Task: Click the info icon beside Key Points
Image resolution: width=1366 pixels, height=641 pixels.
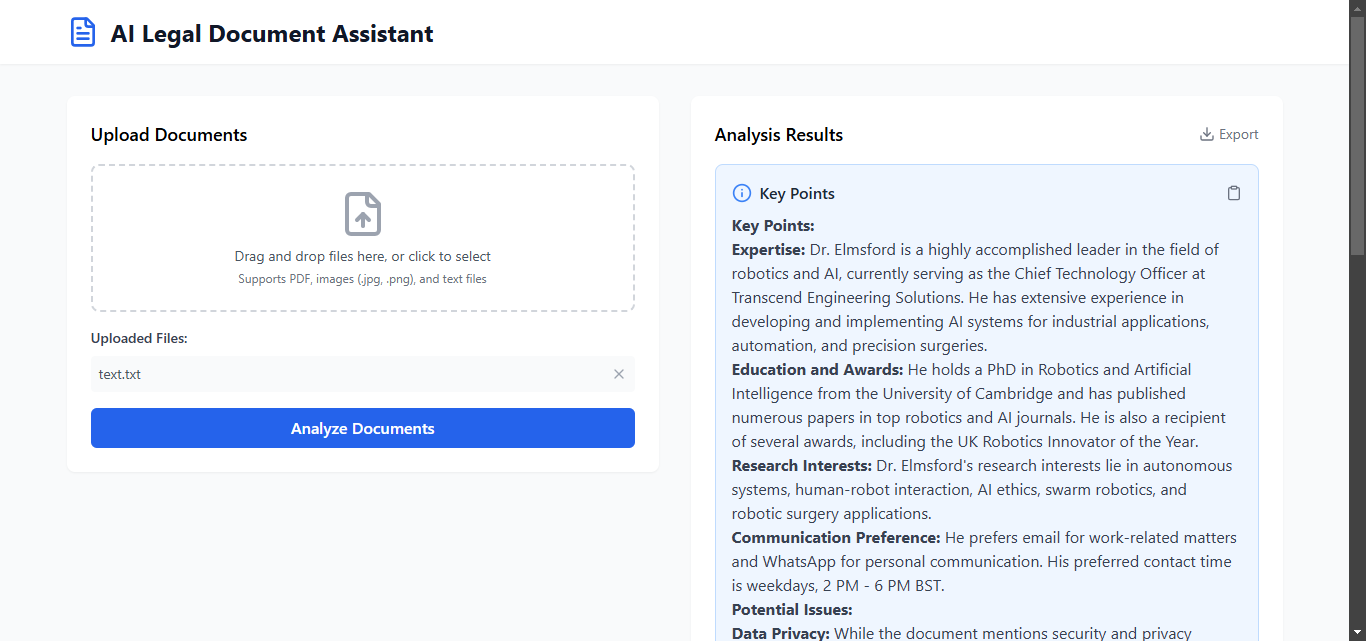Action: 741,193
